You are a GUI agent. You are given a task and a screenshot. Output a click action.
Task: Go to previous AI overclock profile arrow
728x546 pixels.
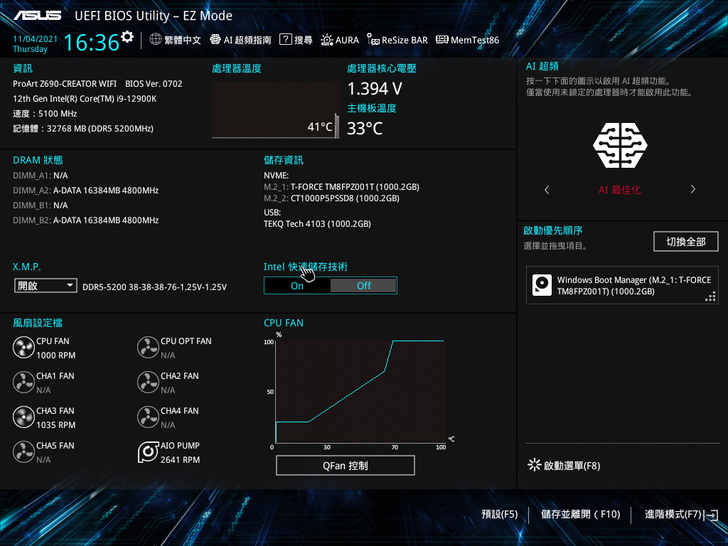pos(546,189)
